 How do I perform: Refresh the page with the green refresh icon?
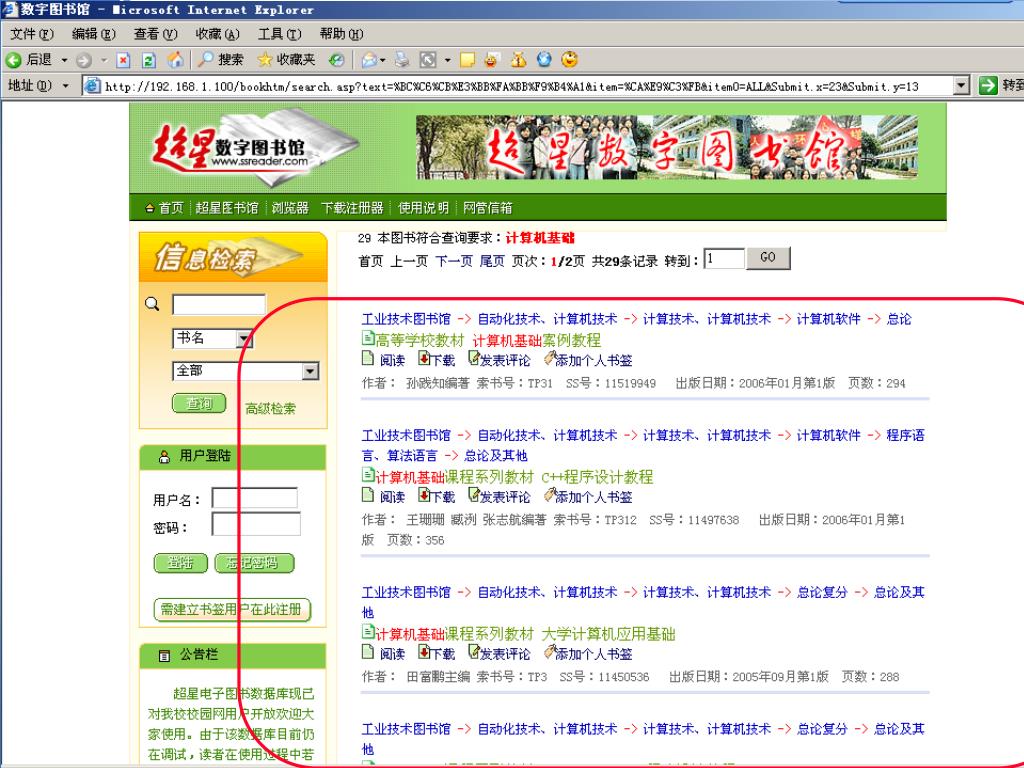(149, 61)
